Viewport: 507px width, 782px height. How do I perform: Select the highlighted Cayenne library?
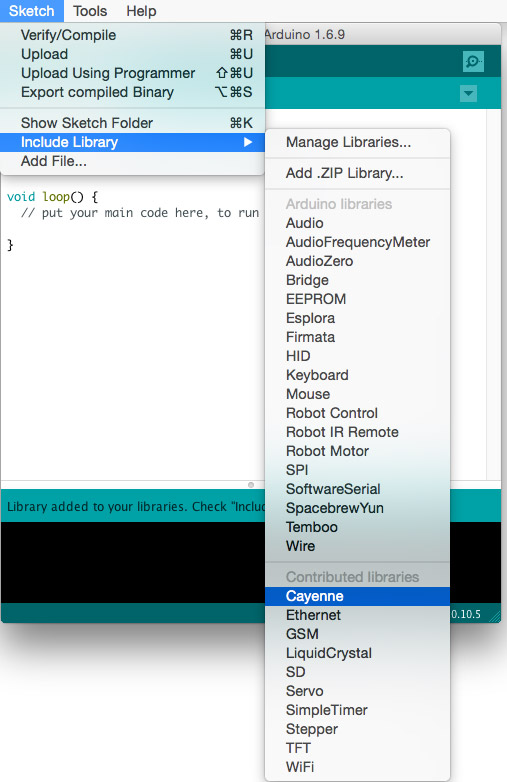(357, 596)
